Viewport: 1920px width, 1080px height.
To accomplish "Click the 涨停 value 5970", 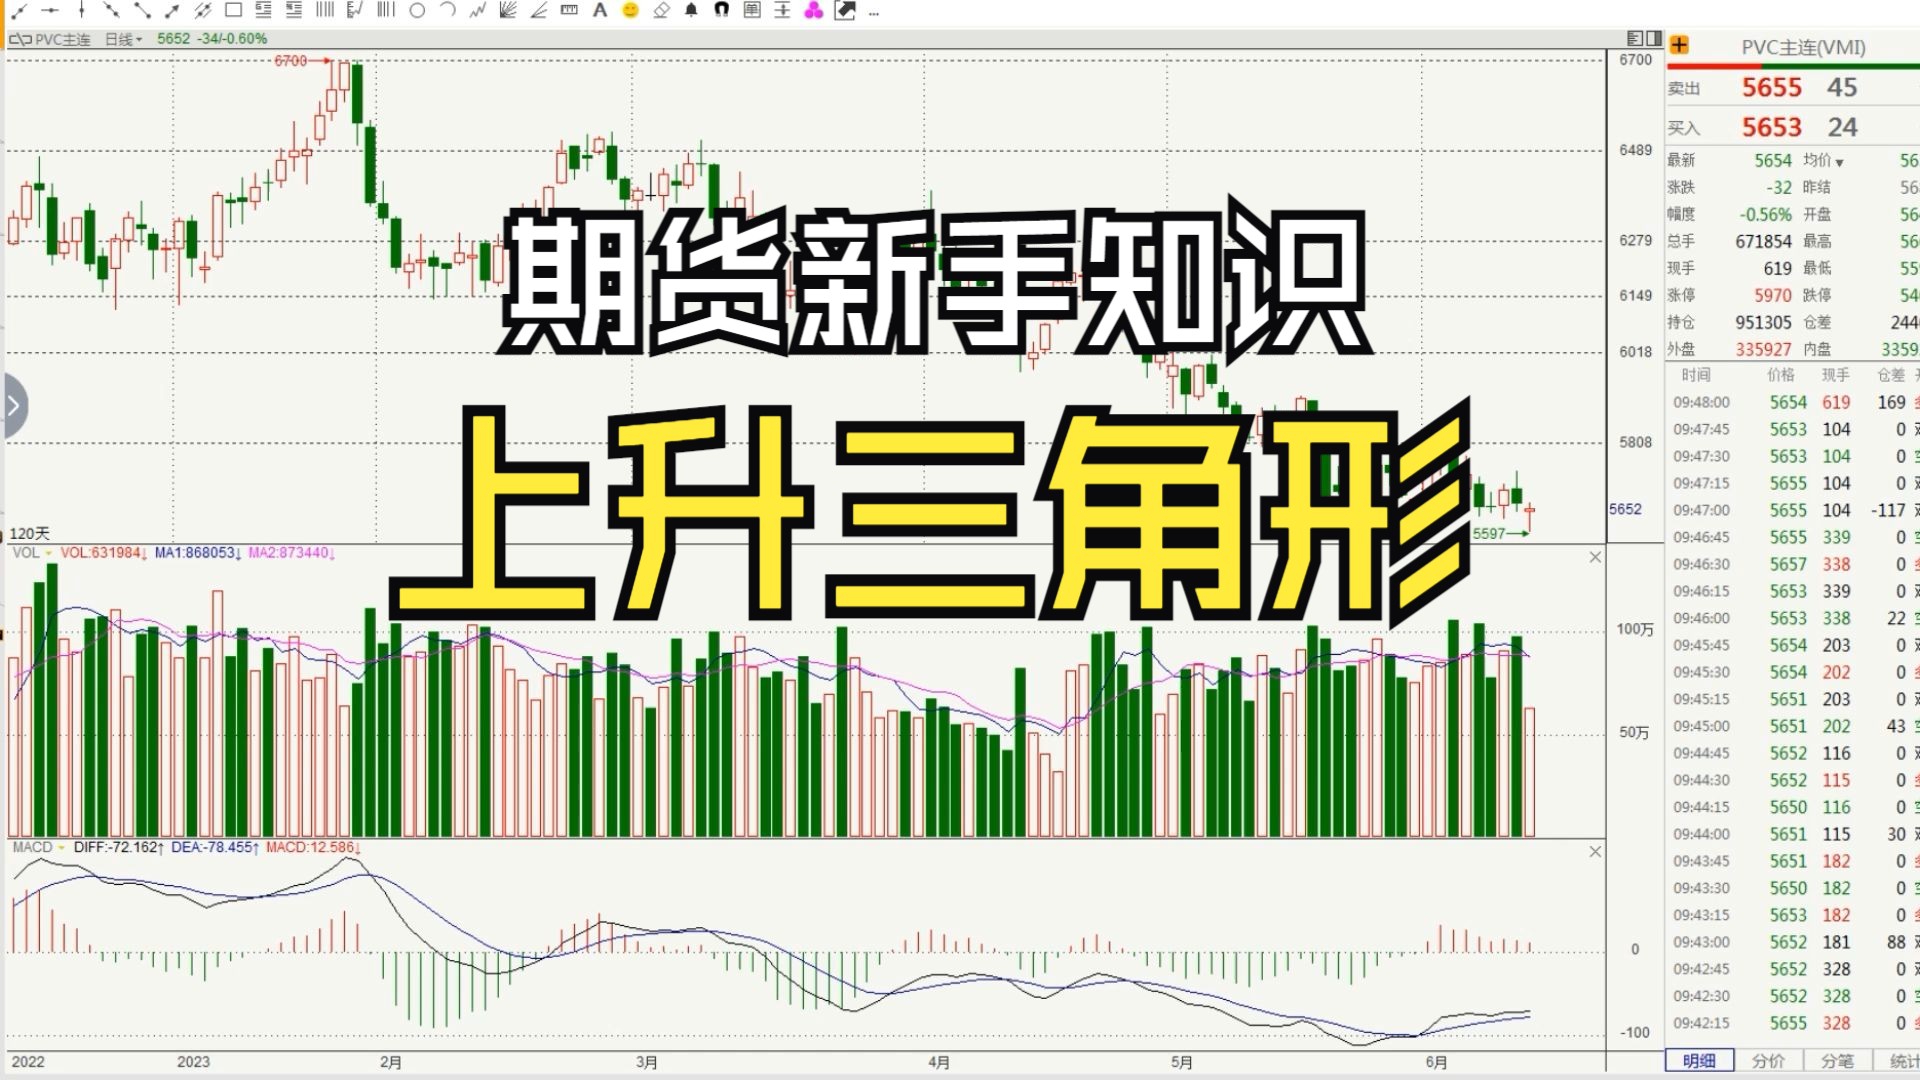I will 1772,295.
